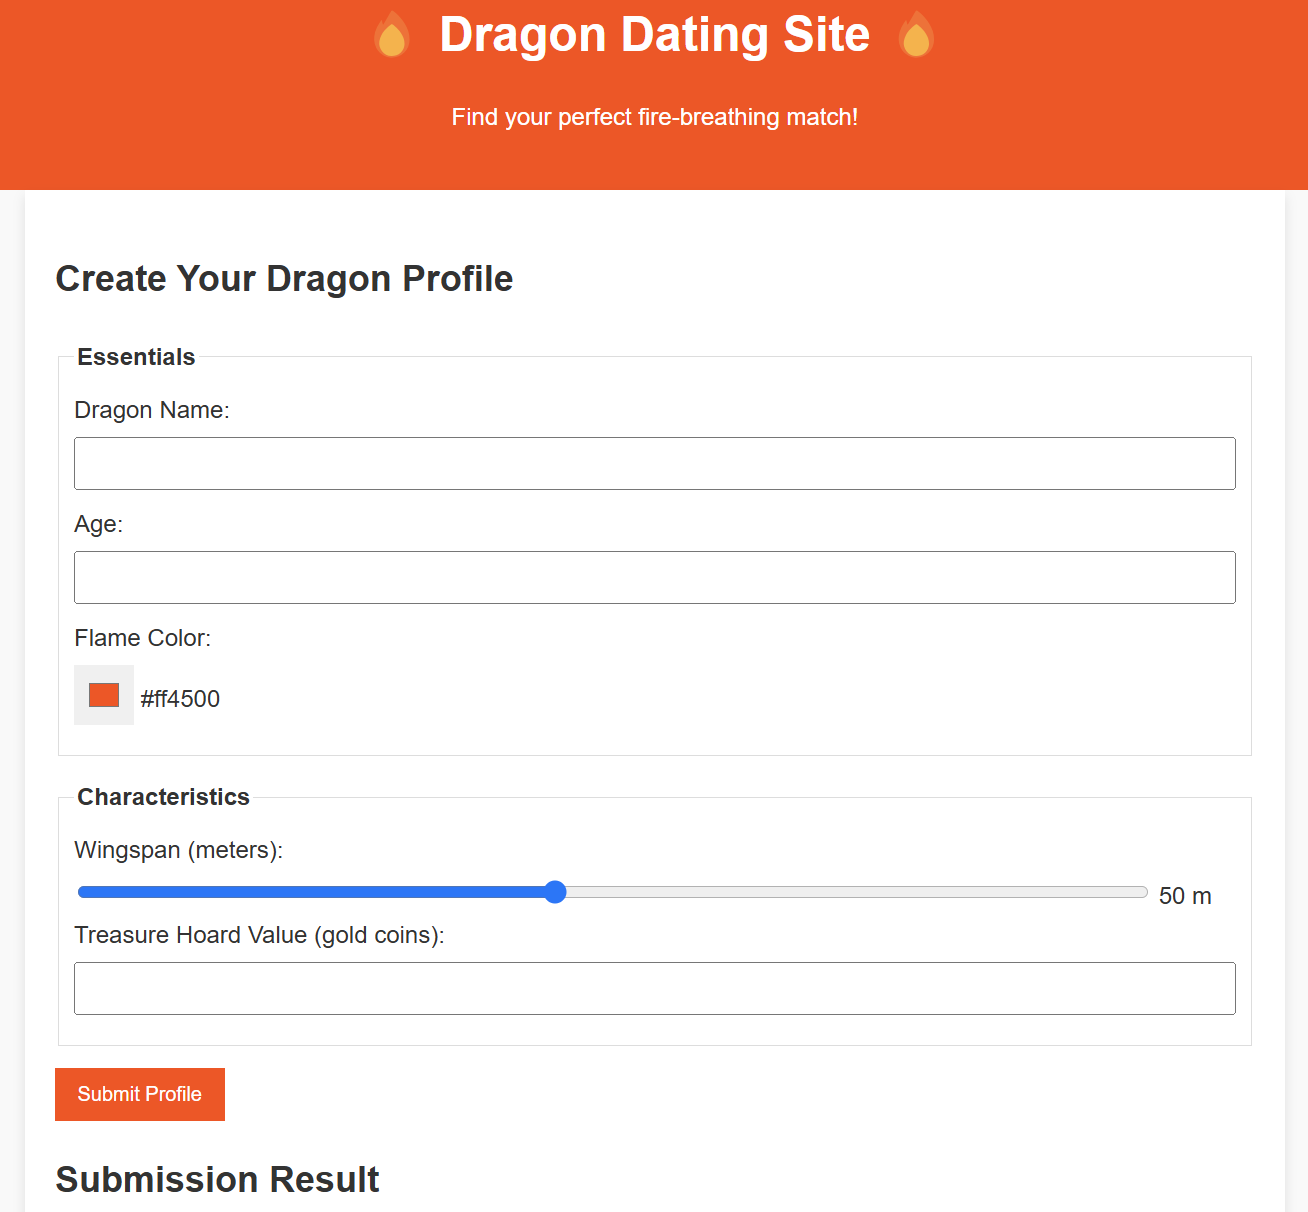Click the Dragon Dating Site title
Image resolution: width=1308 pixels, height=1212 pixels.
655,34
